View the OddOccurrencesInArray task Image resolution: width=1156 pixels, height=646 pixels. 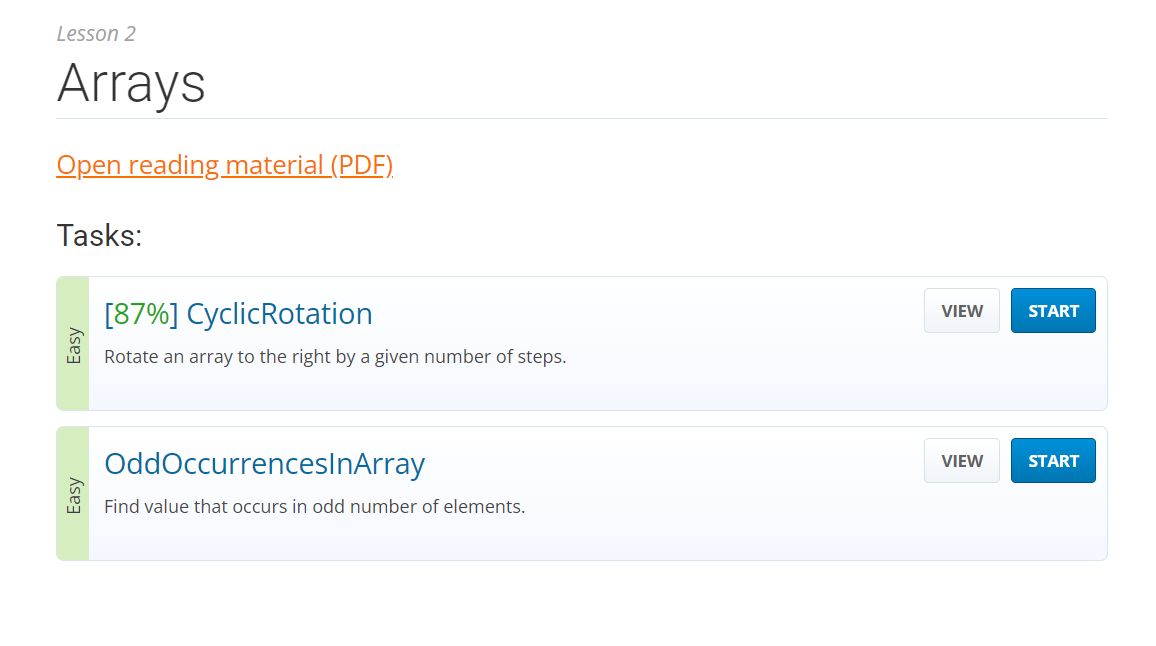pos(961,460)
